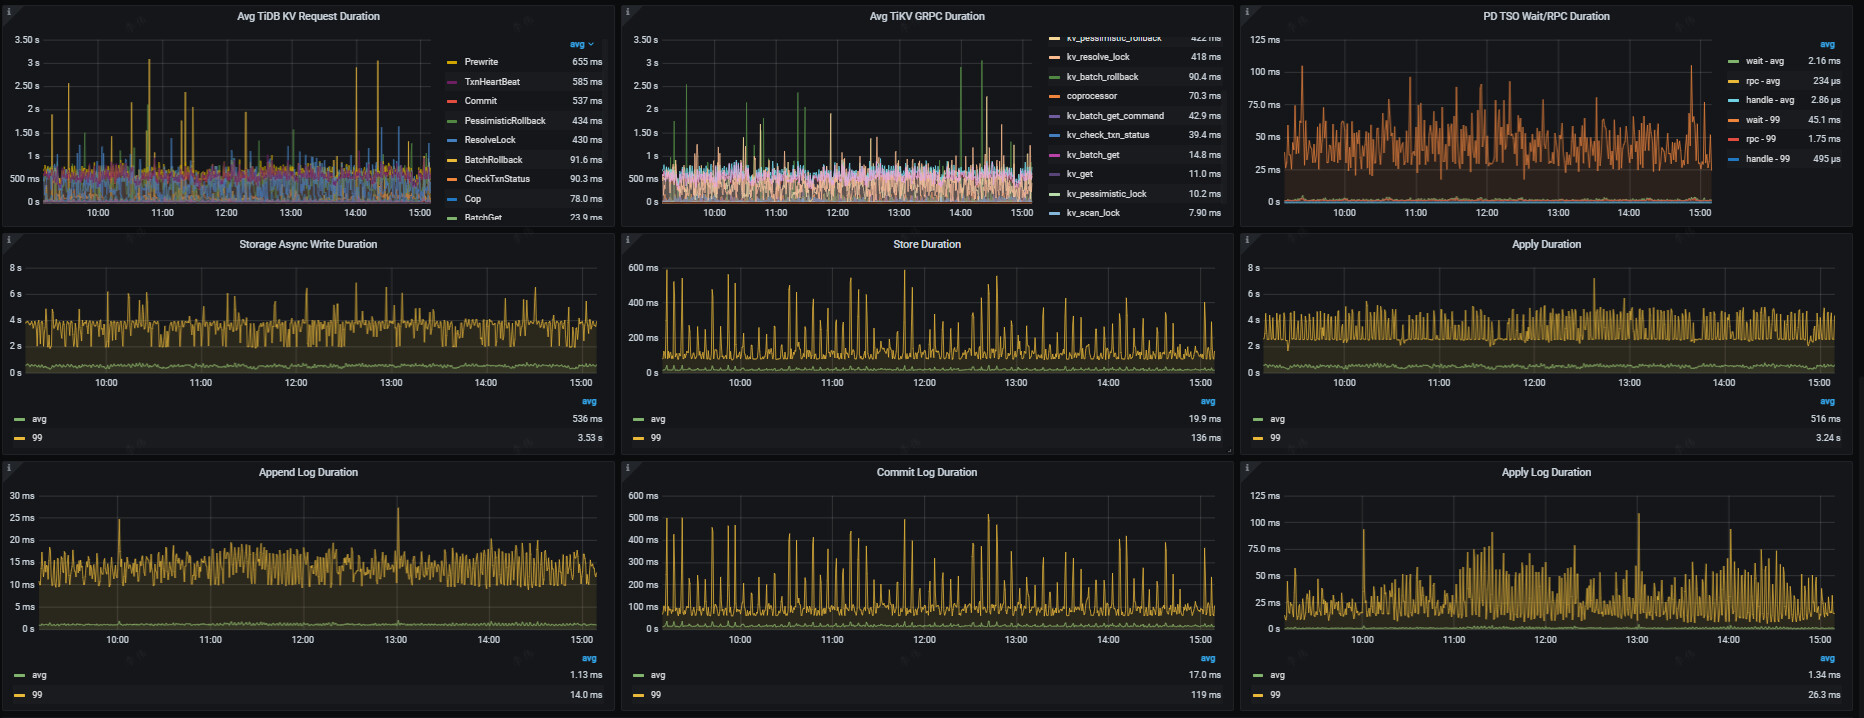Viewport: 1864px width, 718px height.
Task: Click info icon on Append Log Duration panel
Action: [8, 468]
